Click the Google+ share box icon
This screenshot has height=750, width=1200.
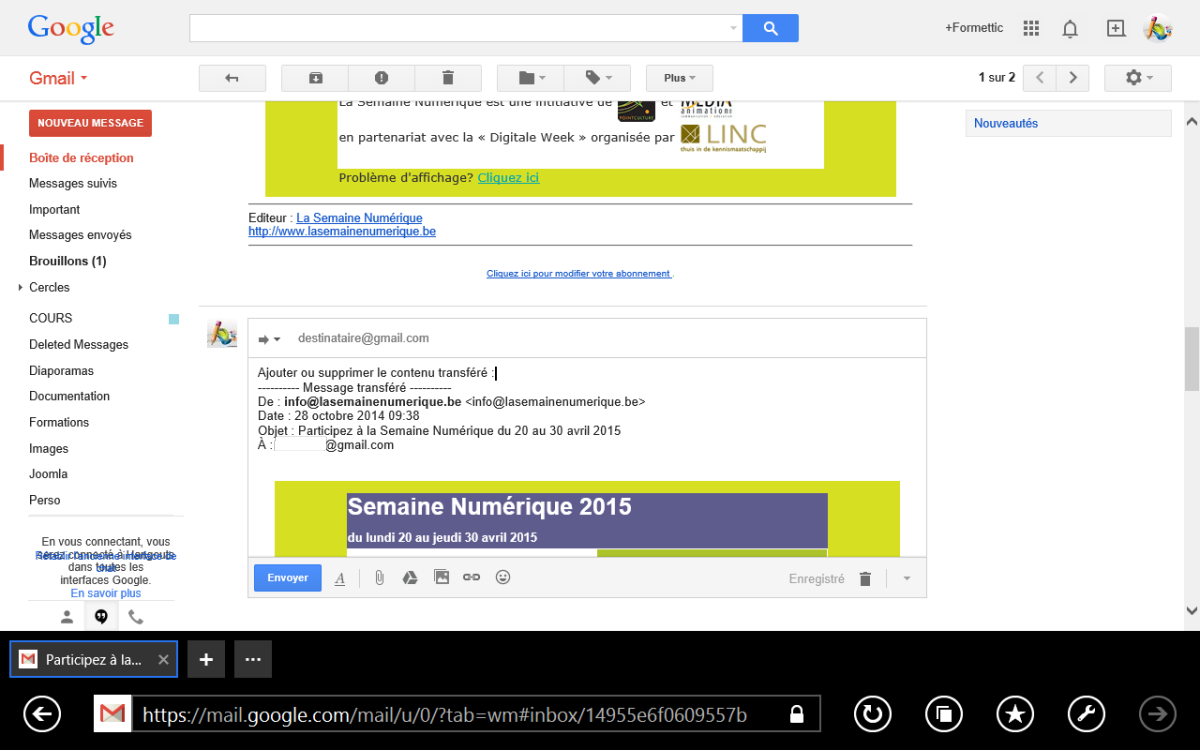click(1116, 28)
